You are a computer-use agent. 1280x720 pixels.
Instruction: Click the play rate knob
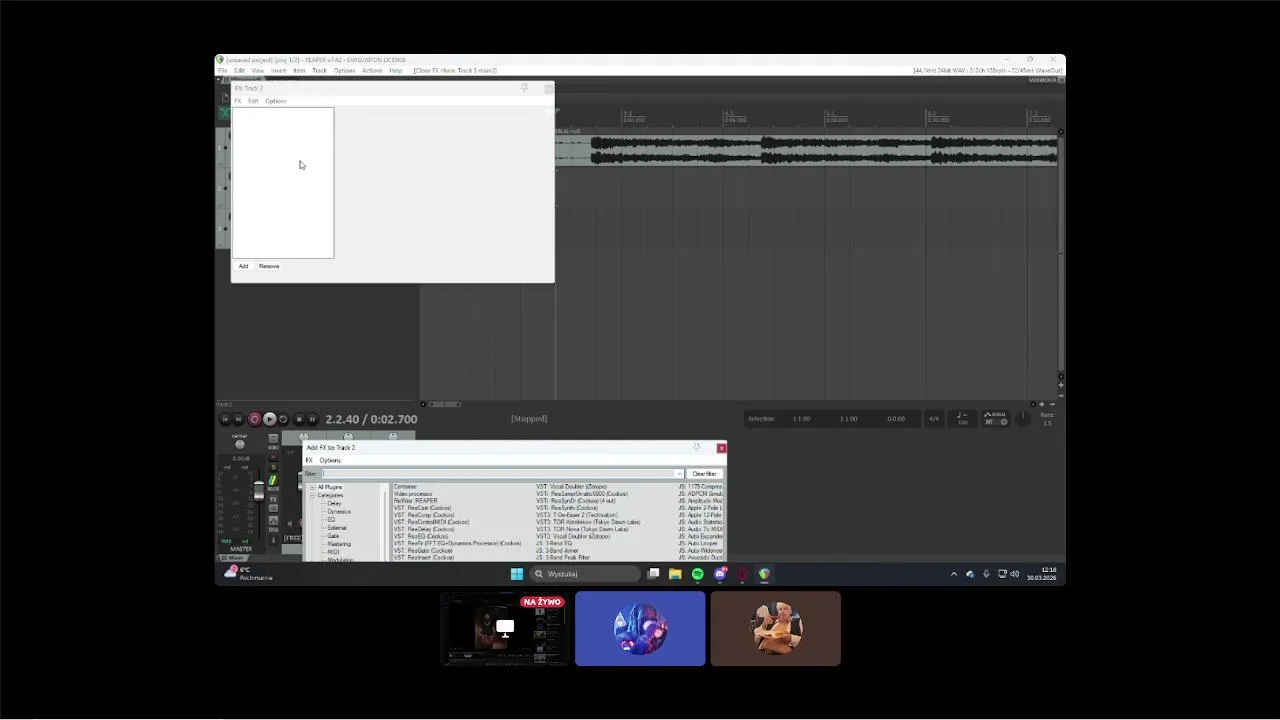pos(1022,418)
